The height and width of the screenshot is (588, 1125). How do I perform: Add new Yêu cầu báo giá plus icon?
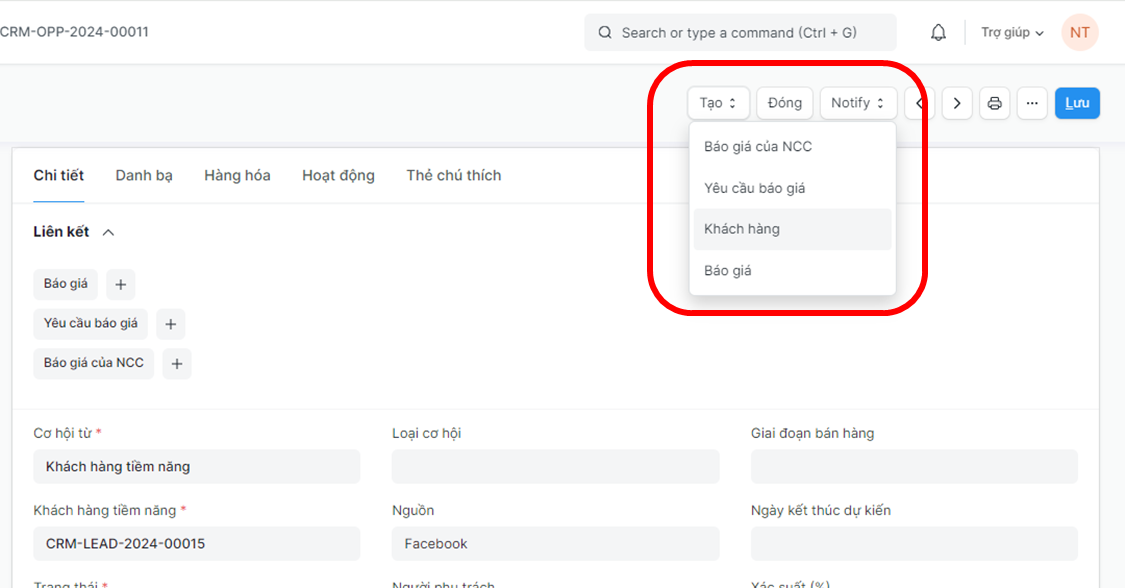pos(170,324)
